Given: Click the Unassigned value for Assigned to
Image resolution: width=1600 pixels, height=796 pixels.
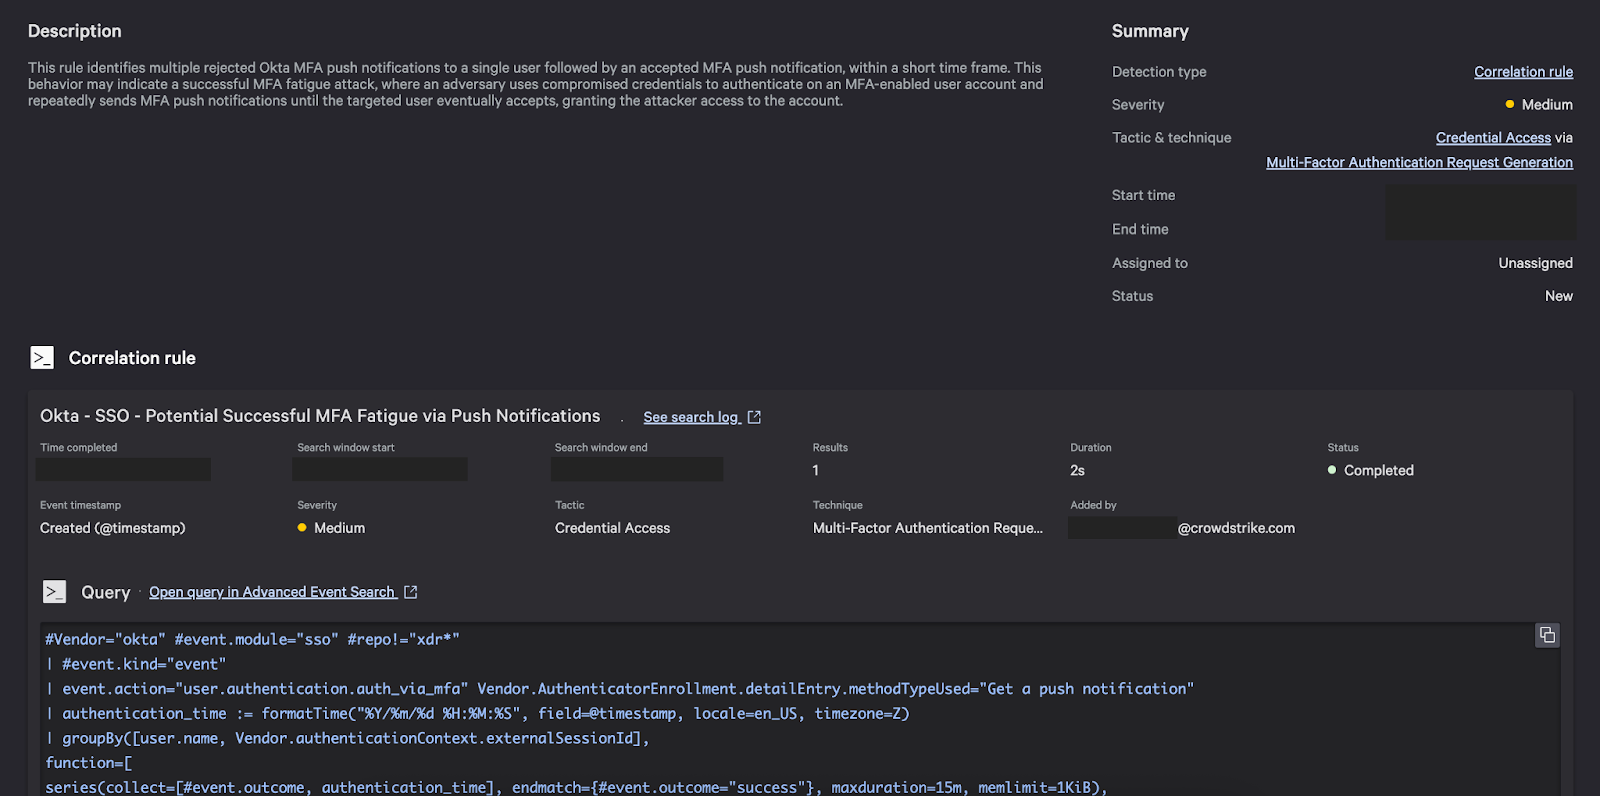Looking at the screenshot, I should [1535, 263].
